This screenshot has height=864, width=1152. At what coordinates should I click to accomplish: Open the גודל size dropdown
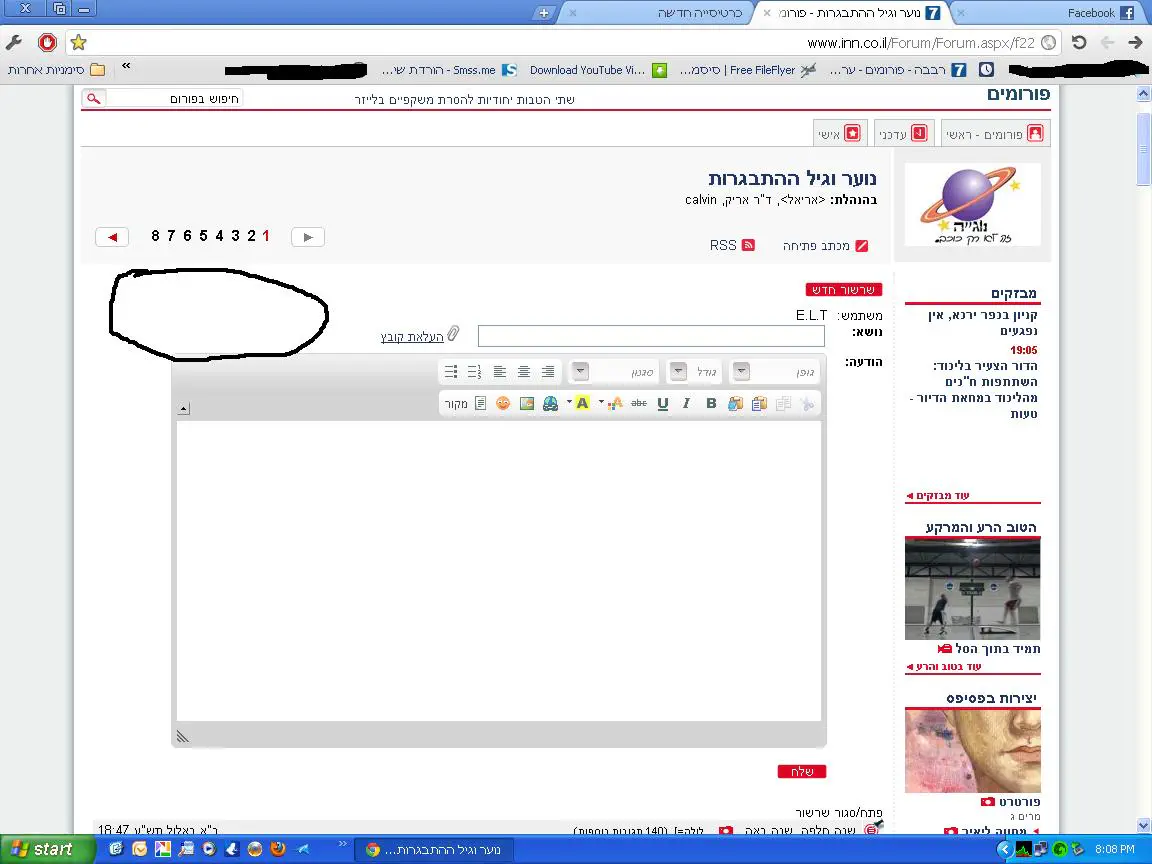click(x=678, y=372)
